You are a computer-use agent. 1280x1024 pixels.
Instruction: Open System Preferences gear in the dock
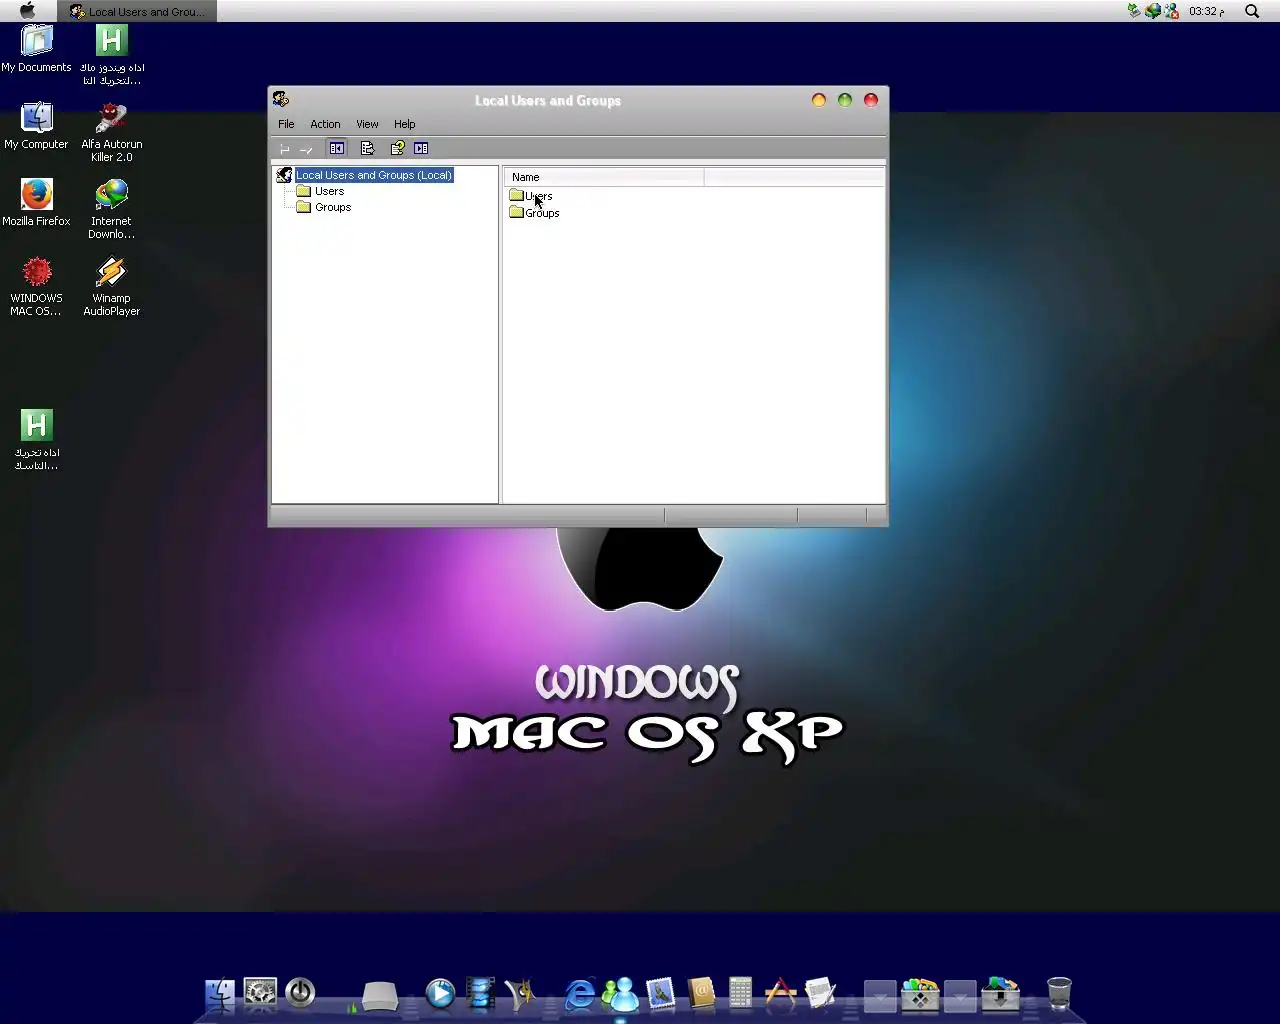pyautogui.click(x=260, y=993)
